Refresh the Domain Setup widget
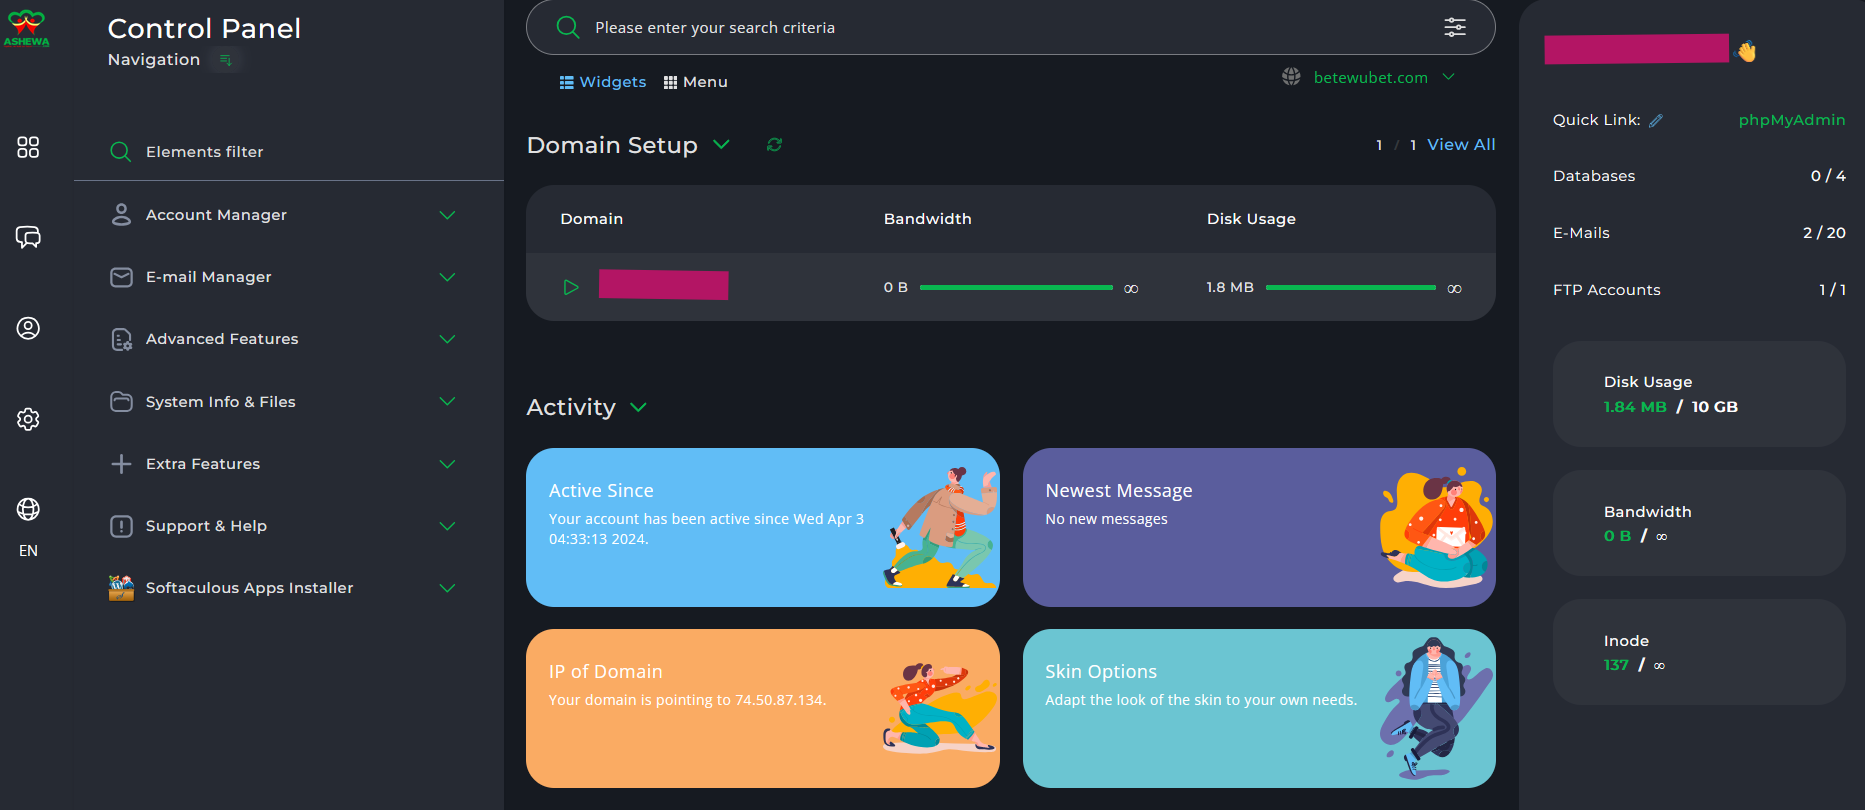 click(x=774, y=145)
